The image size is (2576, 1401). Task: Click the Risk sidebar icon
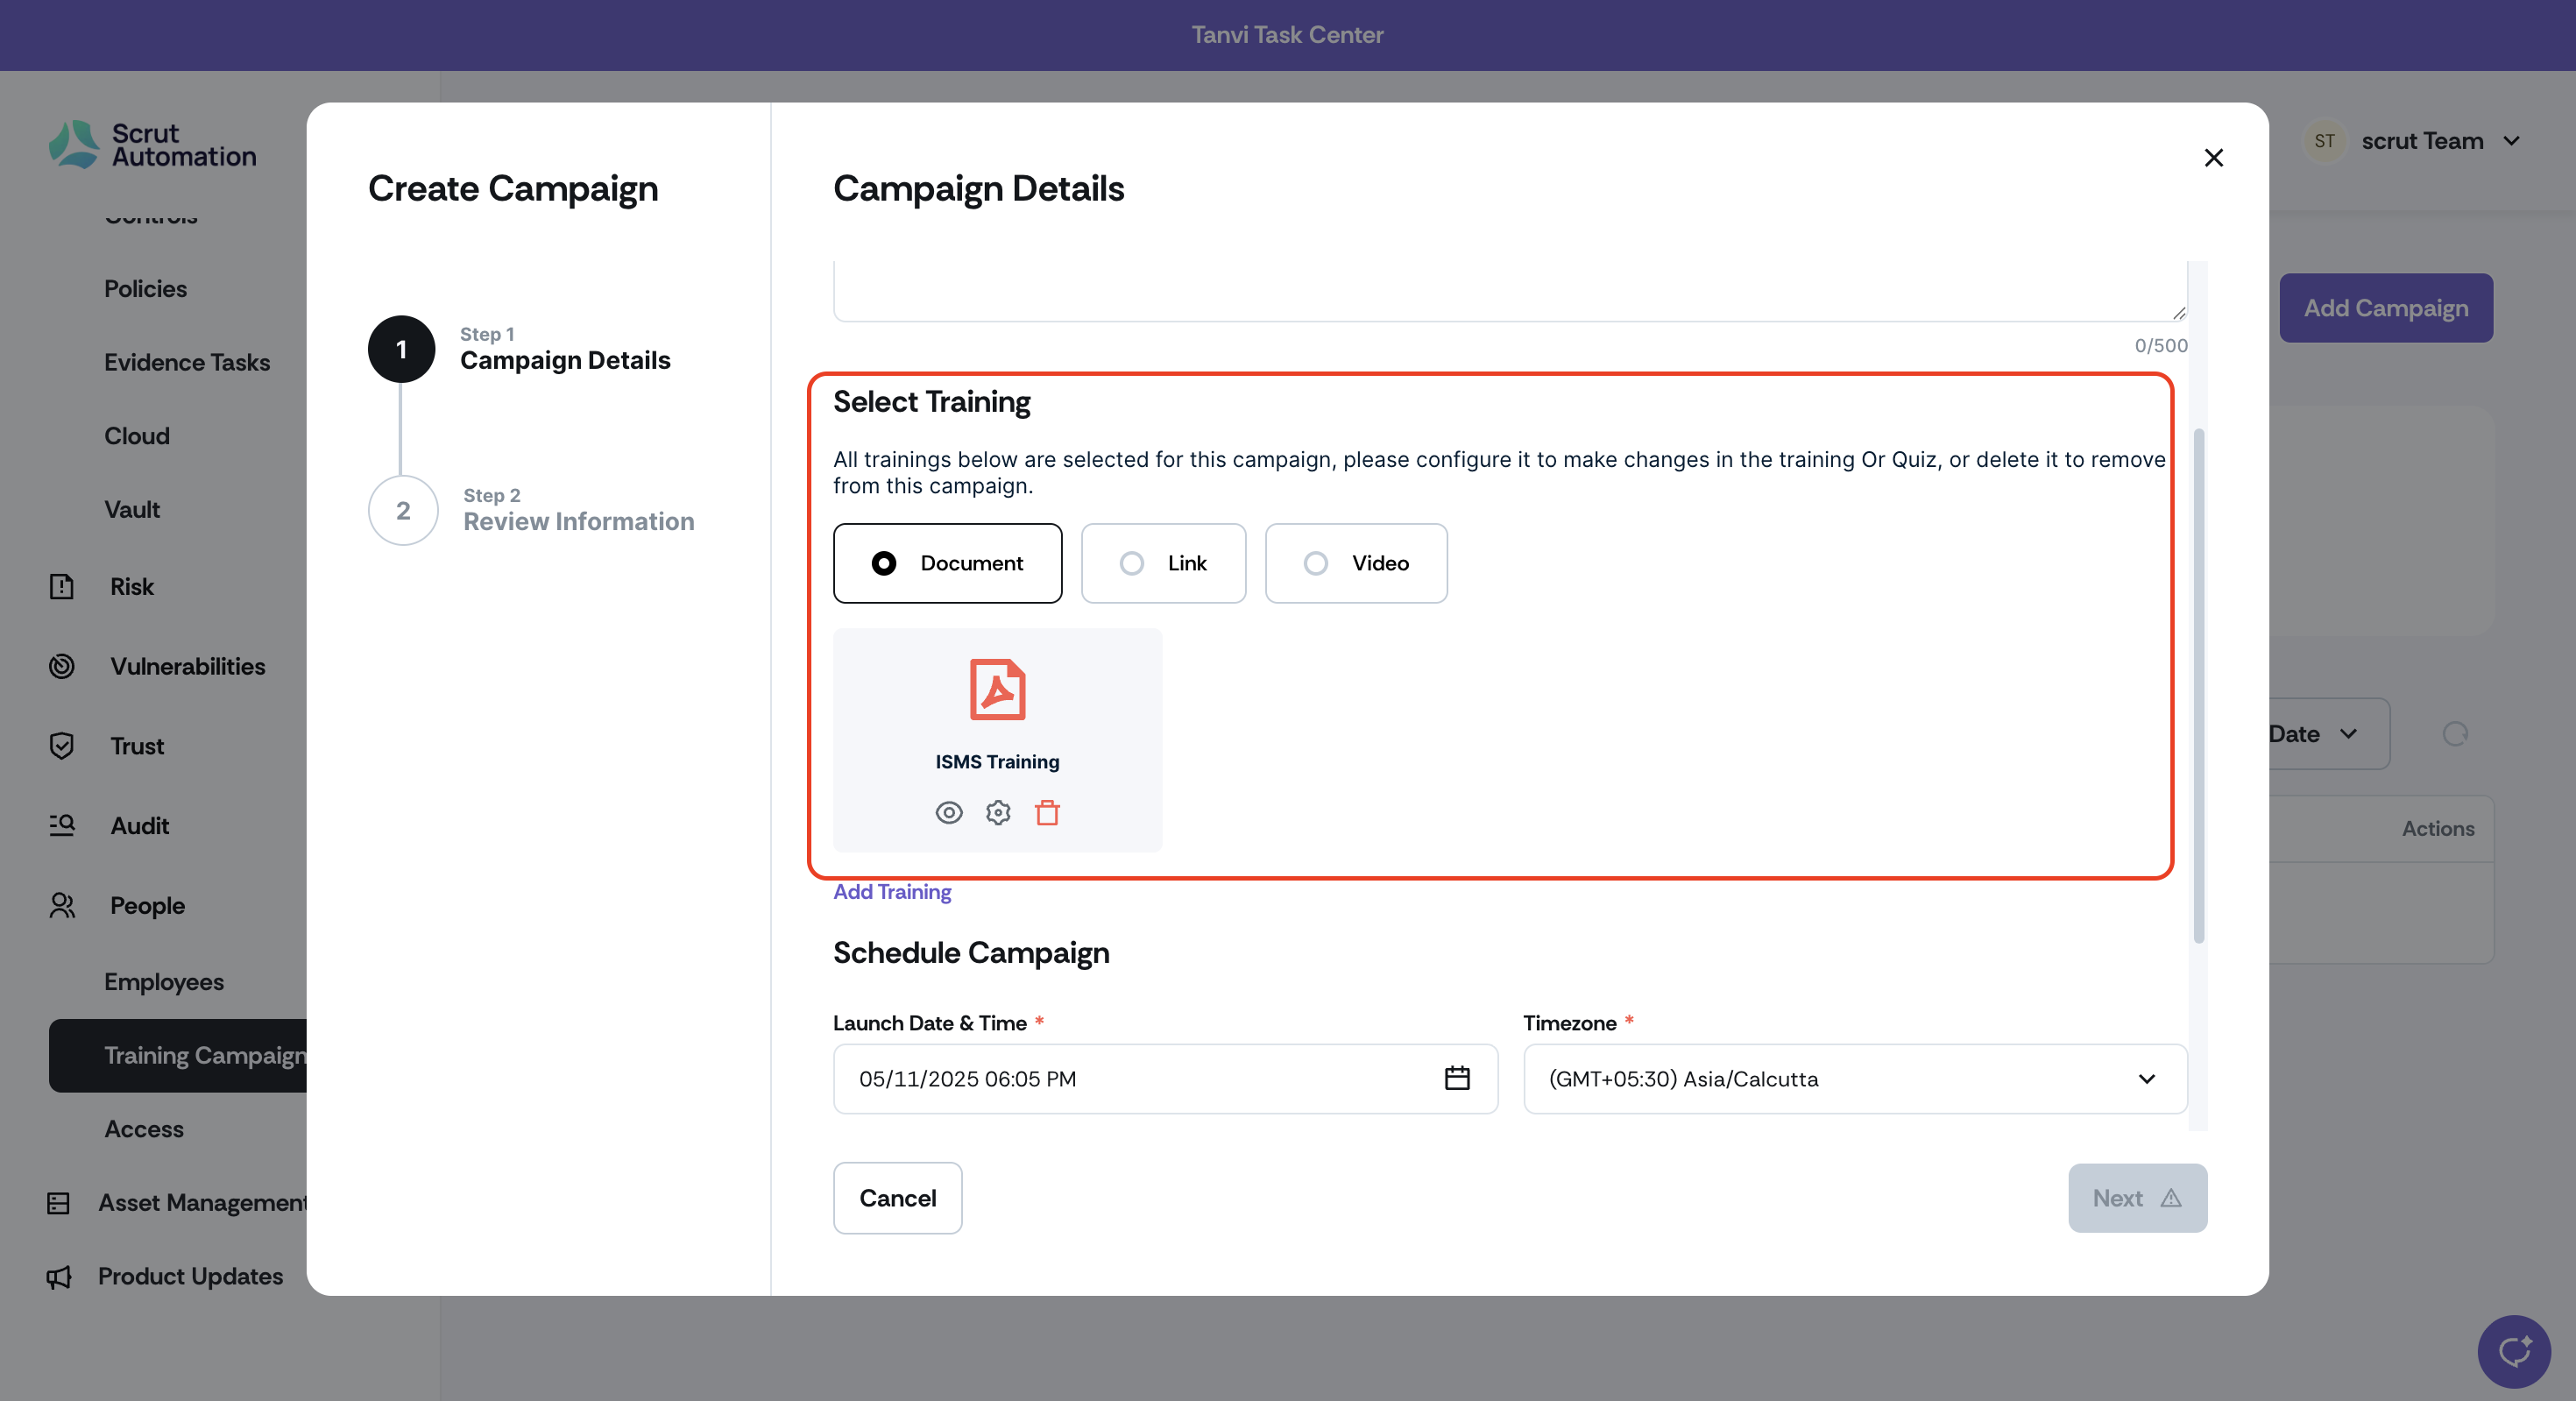click(62, 587)
